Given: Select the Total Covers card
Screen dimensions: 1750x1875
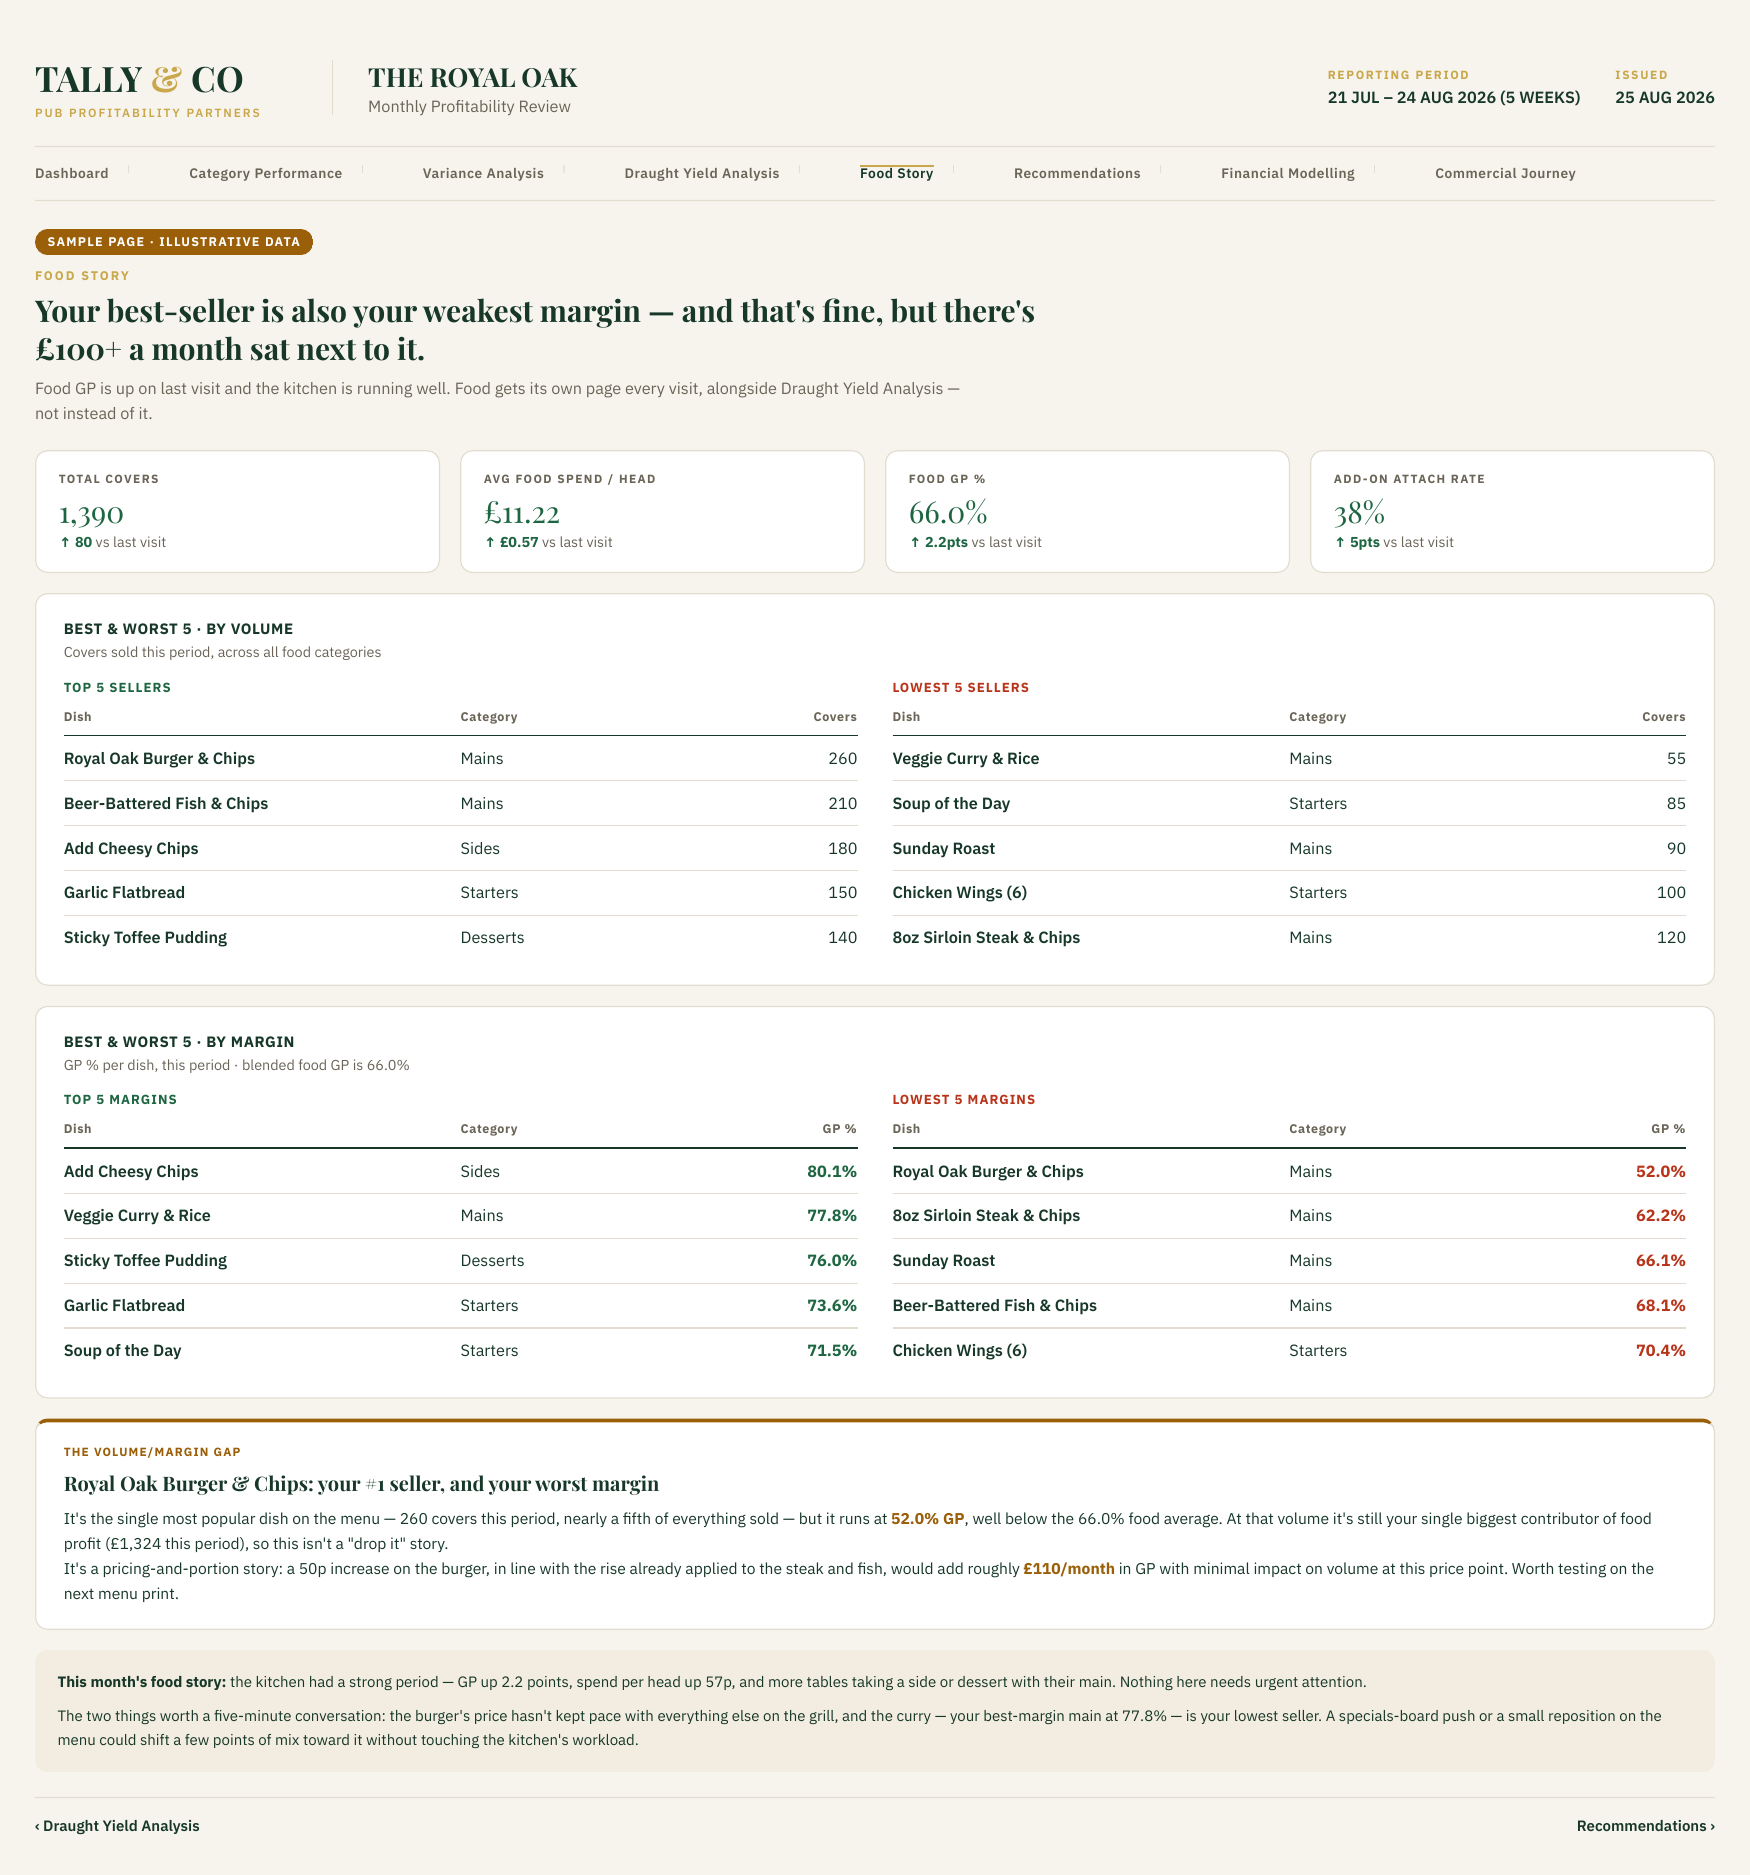Looking at the screenshot, I should click(x=237, y=511).
